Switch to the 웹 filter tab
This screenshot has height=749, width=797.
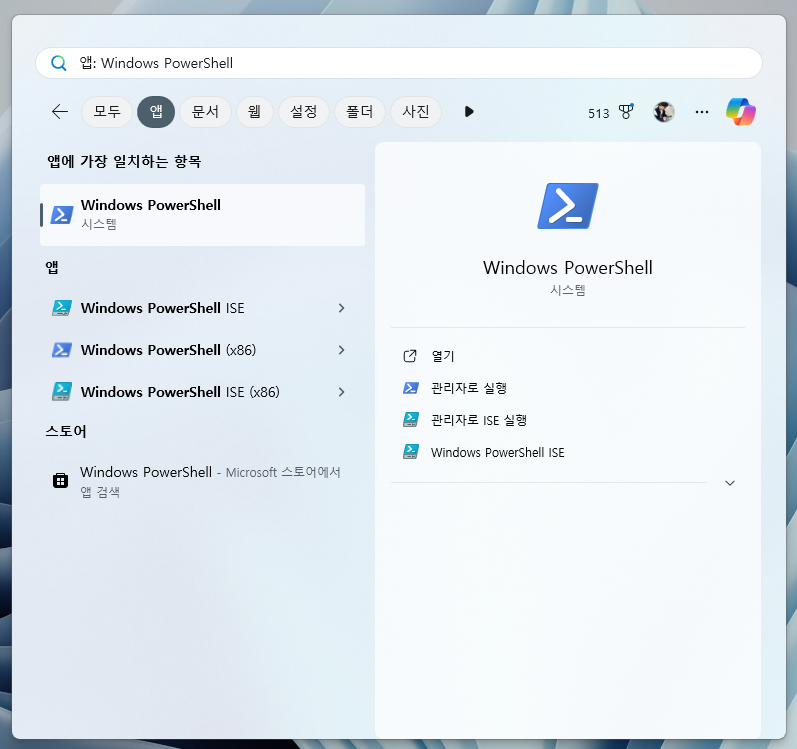click(255, 111)
